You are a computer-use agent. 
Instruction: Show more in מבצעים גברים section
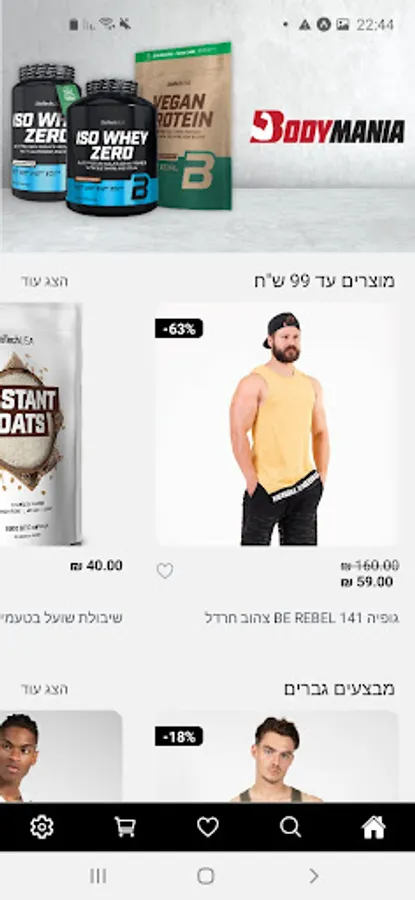(x=44, y=689)
